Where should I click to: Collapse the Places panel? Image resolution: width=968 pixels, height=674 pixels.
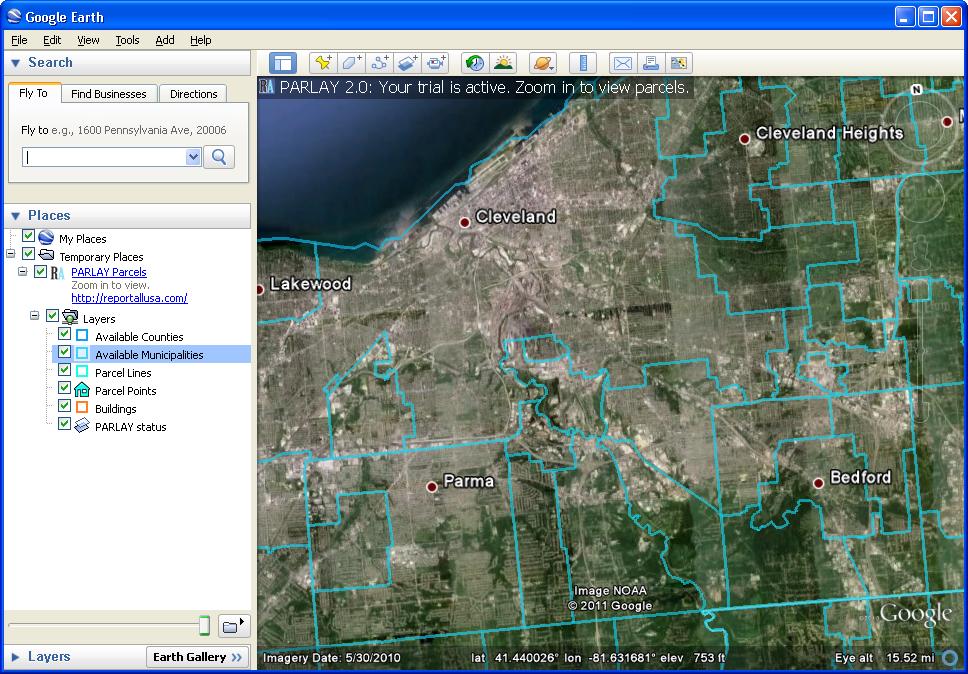pos(16,216)
